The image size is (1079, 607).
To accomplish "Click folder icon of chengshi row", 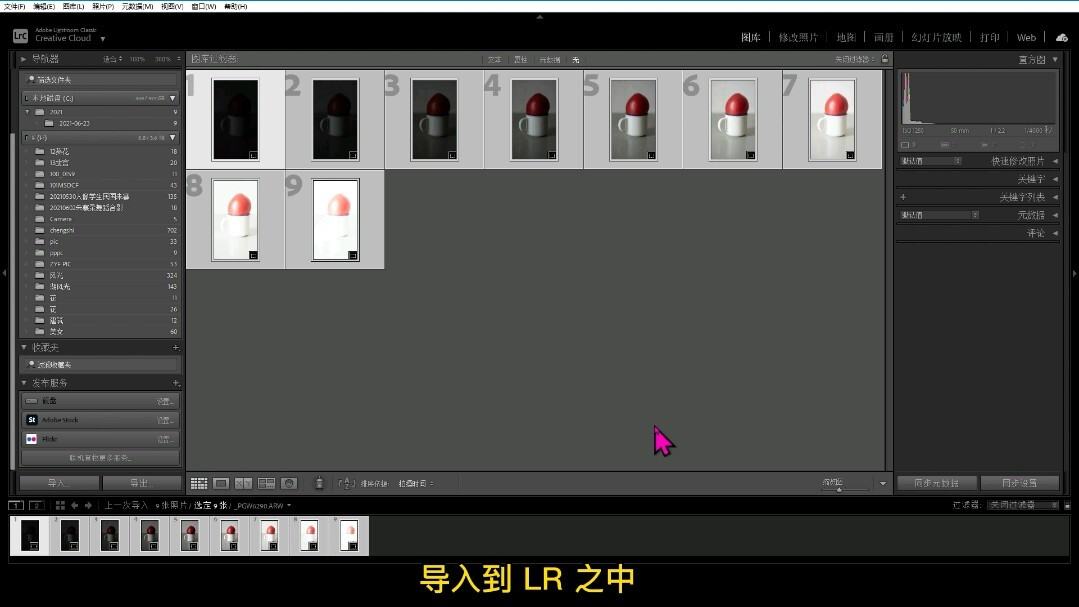I will [40, 230].
